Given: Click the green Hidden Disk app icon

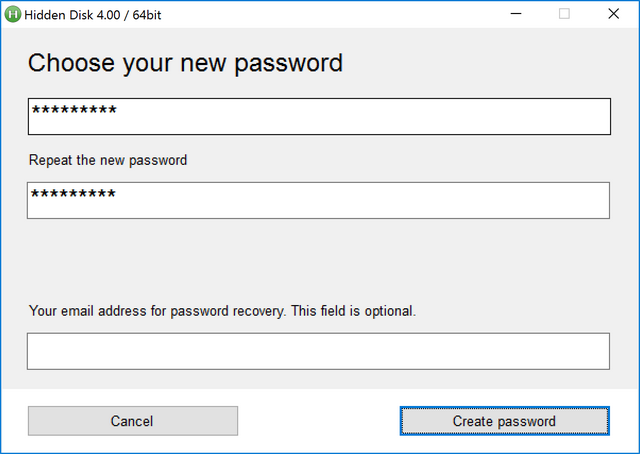Looking at the screenshot, I should coord(13,15).
